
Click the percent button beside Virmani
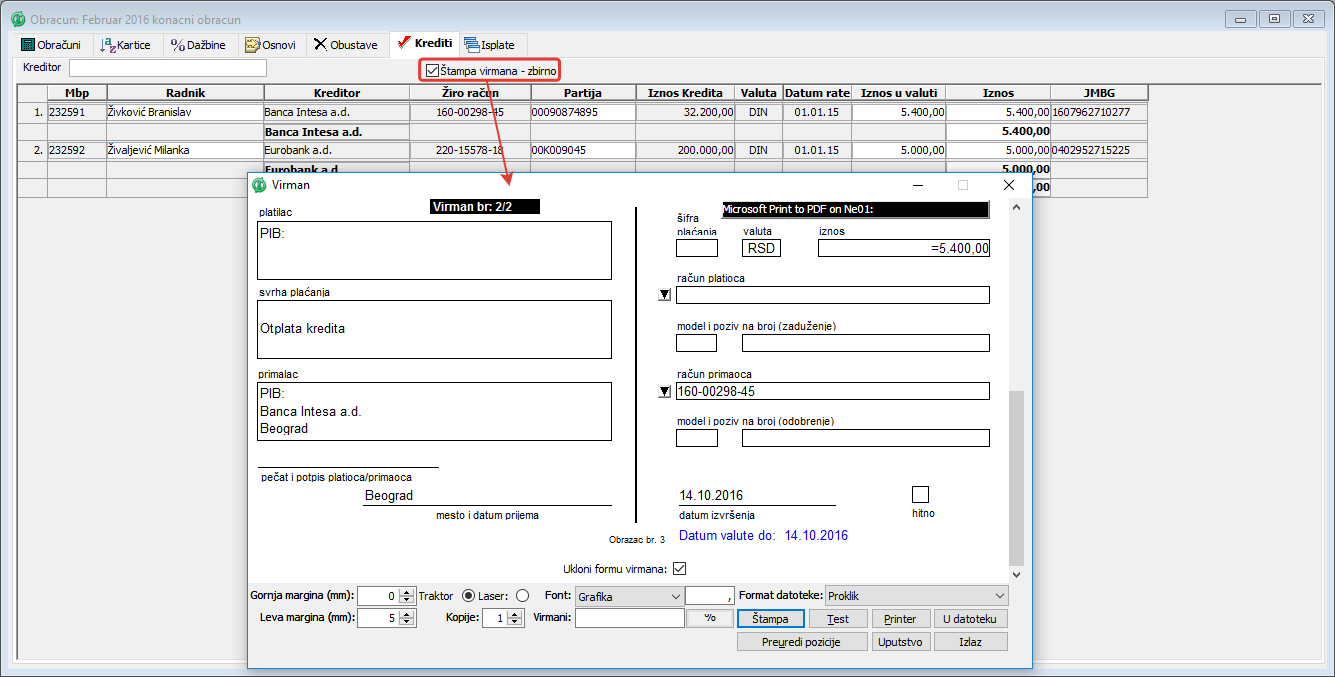coord(710,618)
